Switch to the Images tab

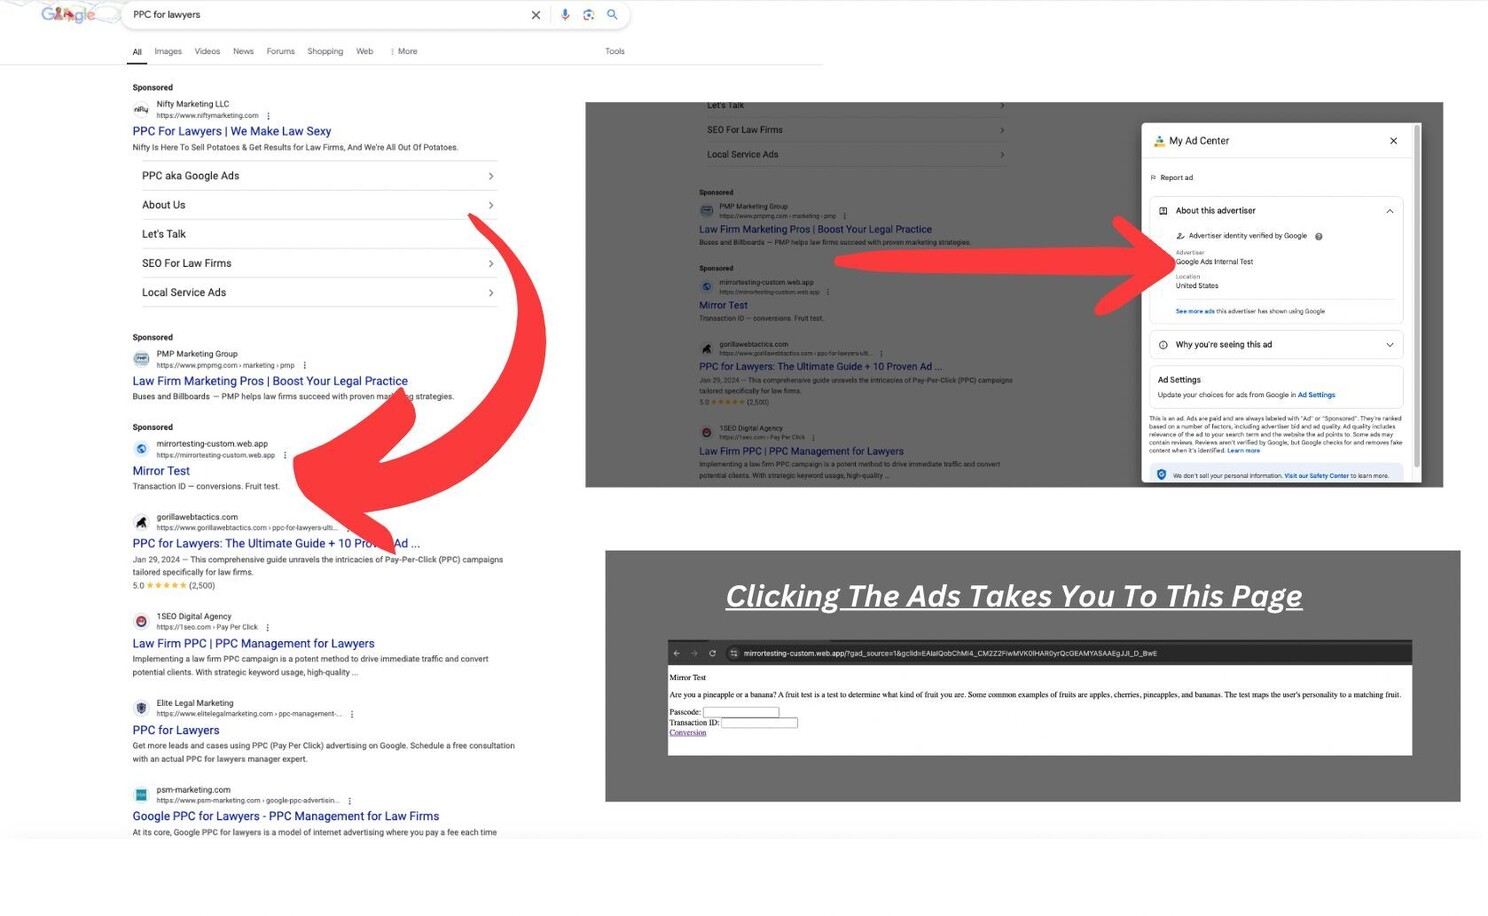click(167, 51)
